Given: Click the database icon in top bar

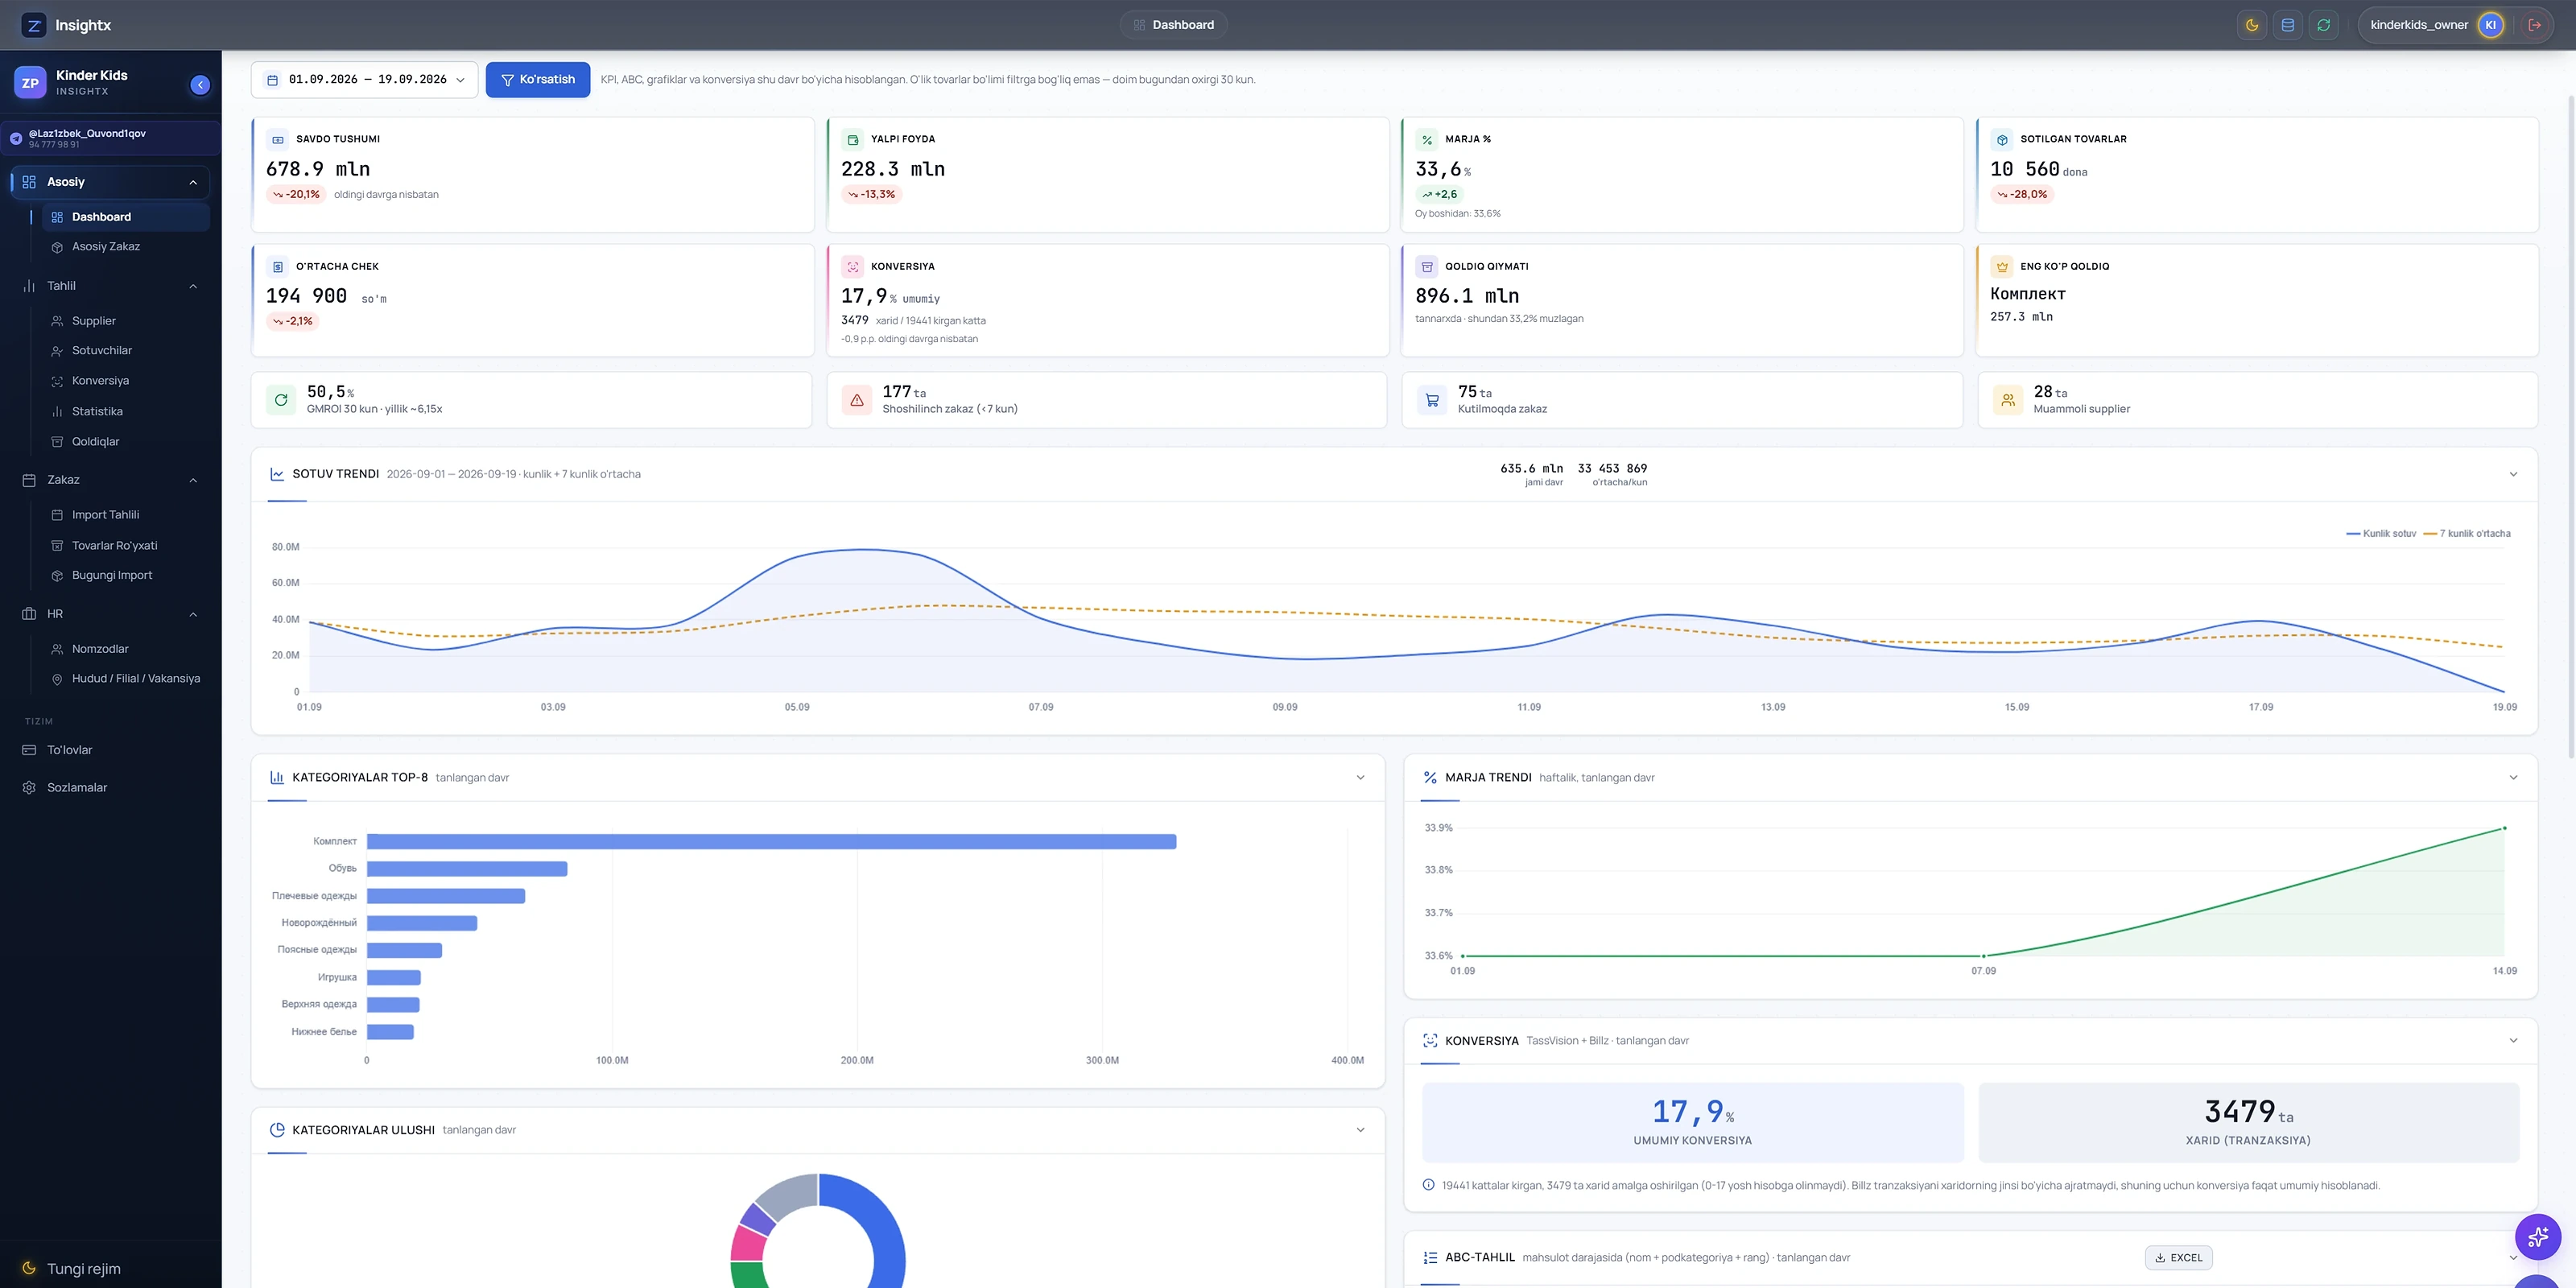Looking at the screenshot, I should (2287, 25).
